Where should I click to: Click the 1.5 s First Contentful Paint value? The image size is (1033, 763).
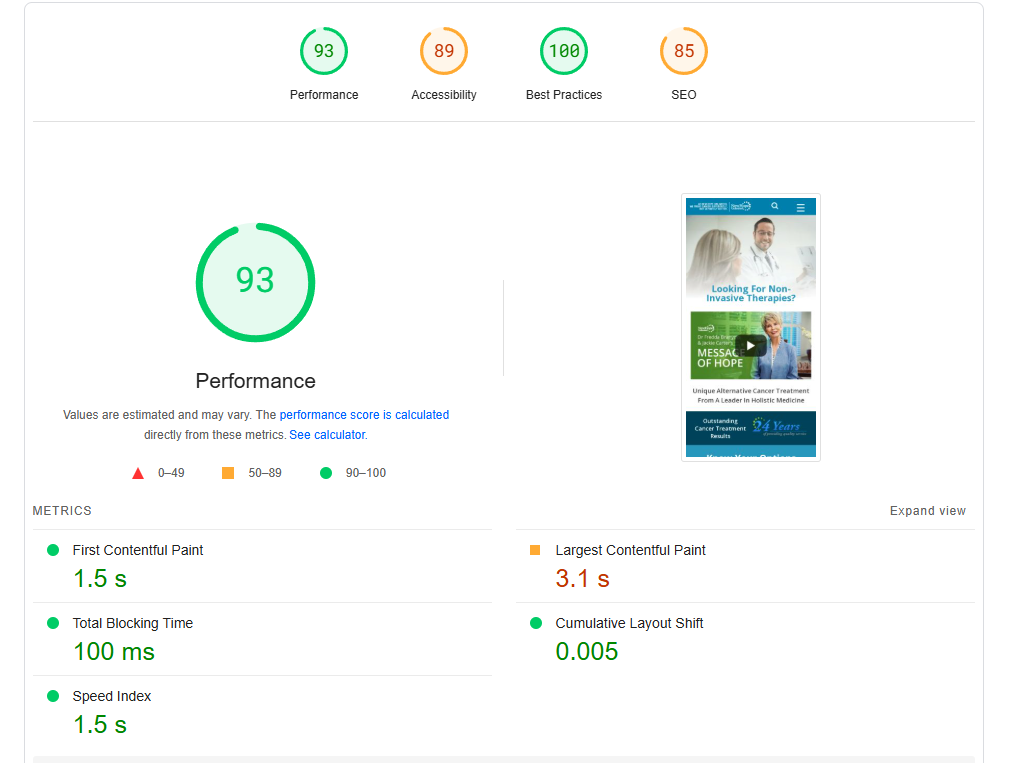coord(100,579)
